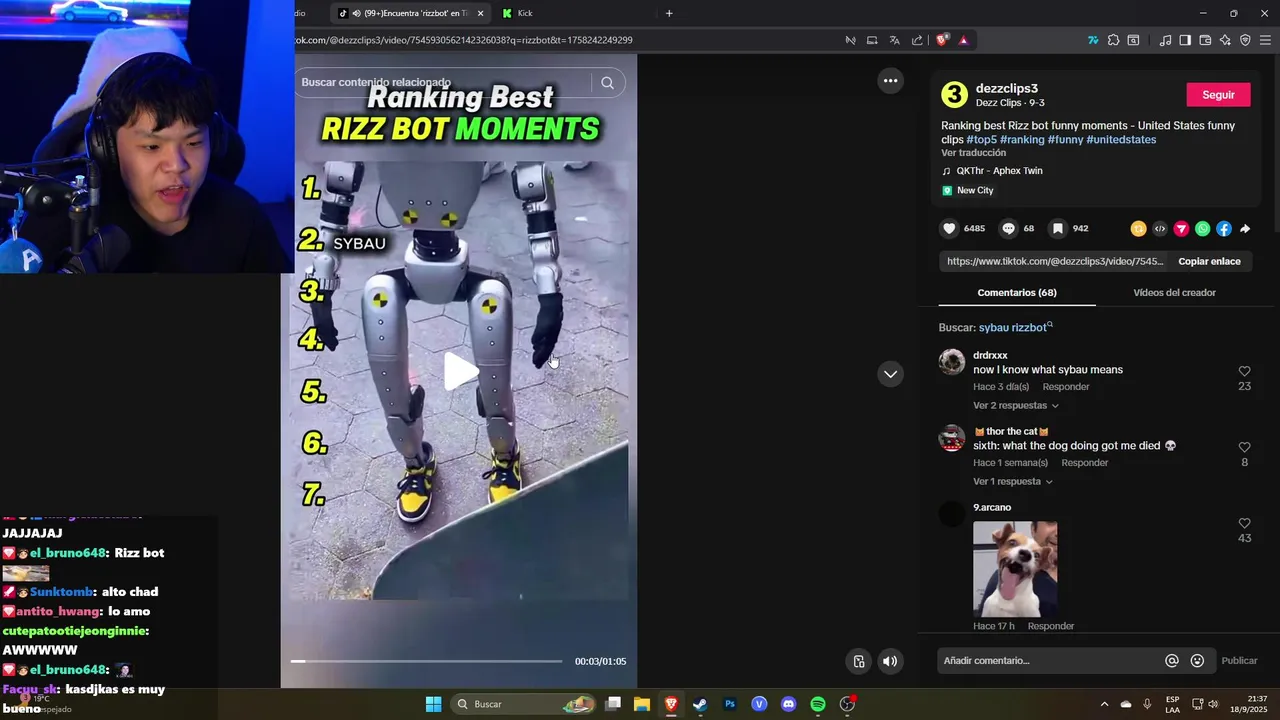Screen dimensions: 1280x720
Task: Open media control music note icon
Action: click(x=1165, y=40)
